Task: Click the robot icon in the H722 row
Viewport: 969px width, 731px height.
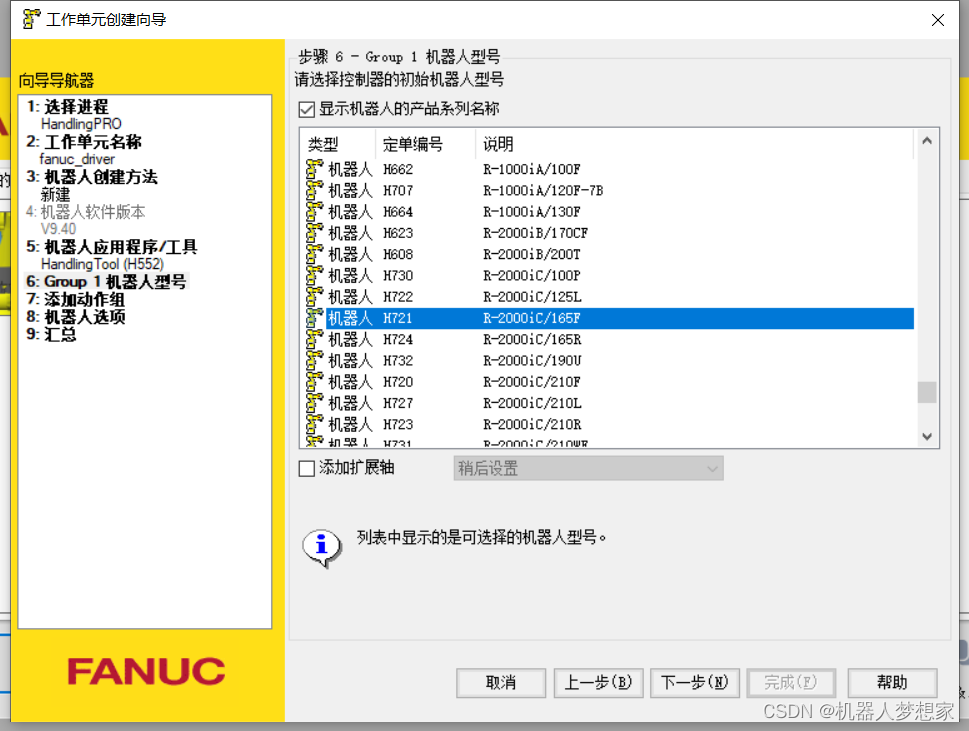Action: 315,297
